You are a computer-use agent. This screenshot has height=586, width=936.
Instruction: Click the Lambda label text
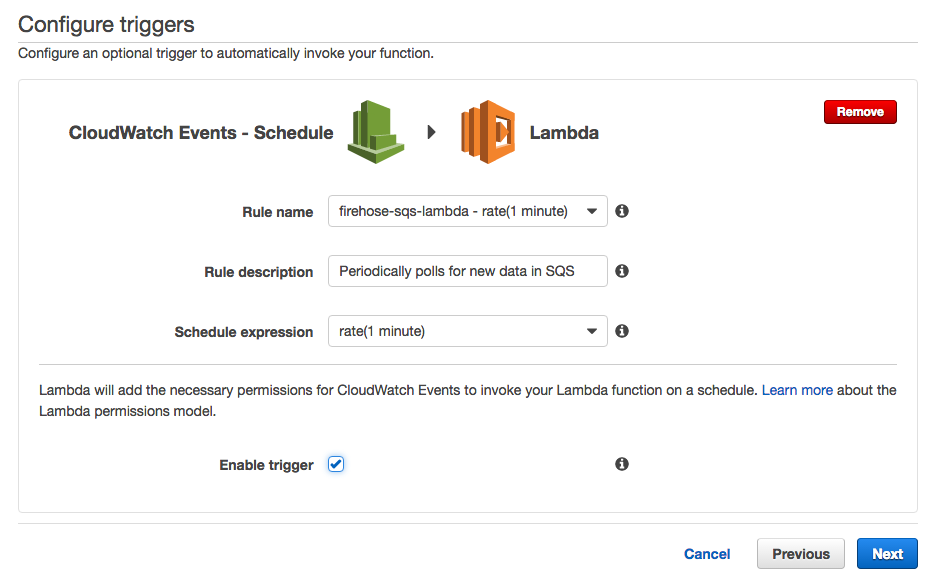tap(564, 133)
